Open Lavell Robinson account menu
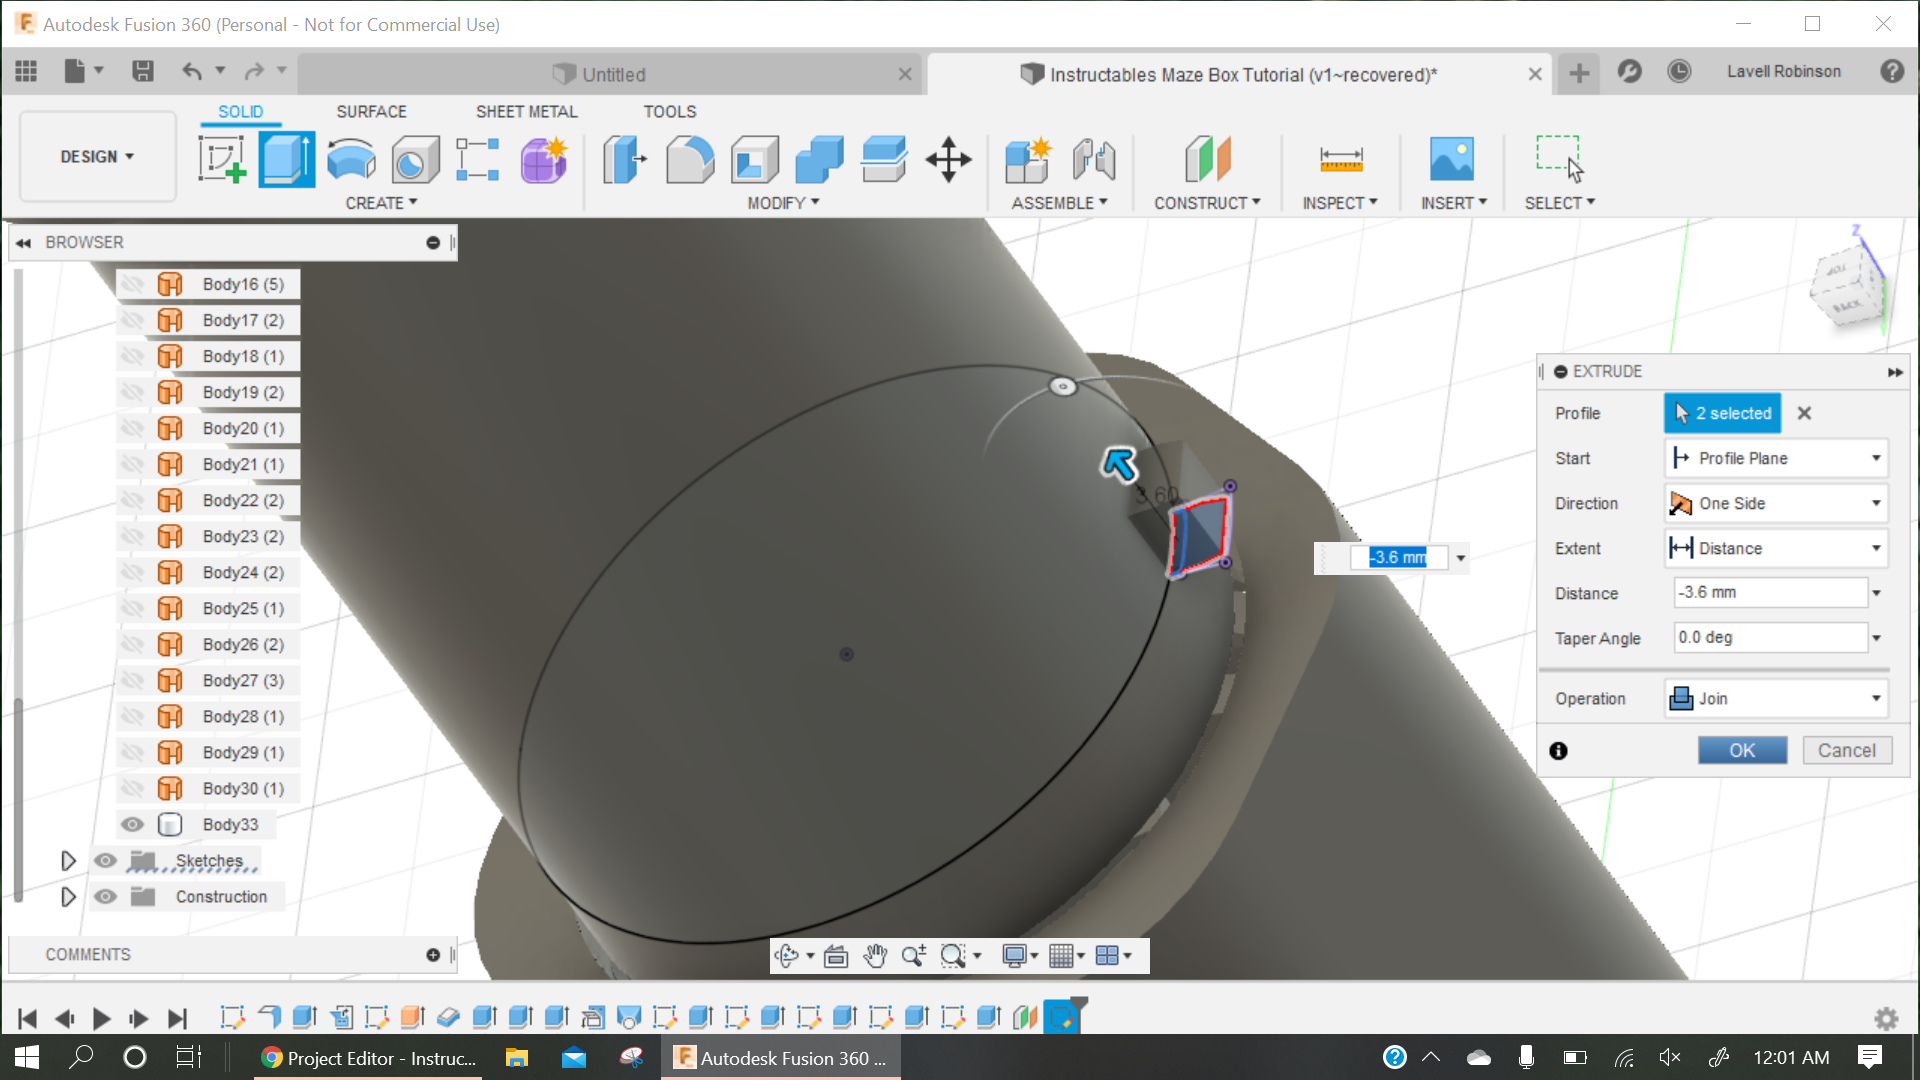1920x1080 pixels. [x=1784, y=71]
